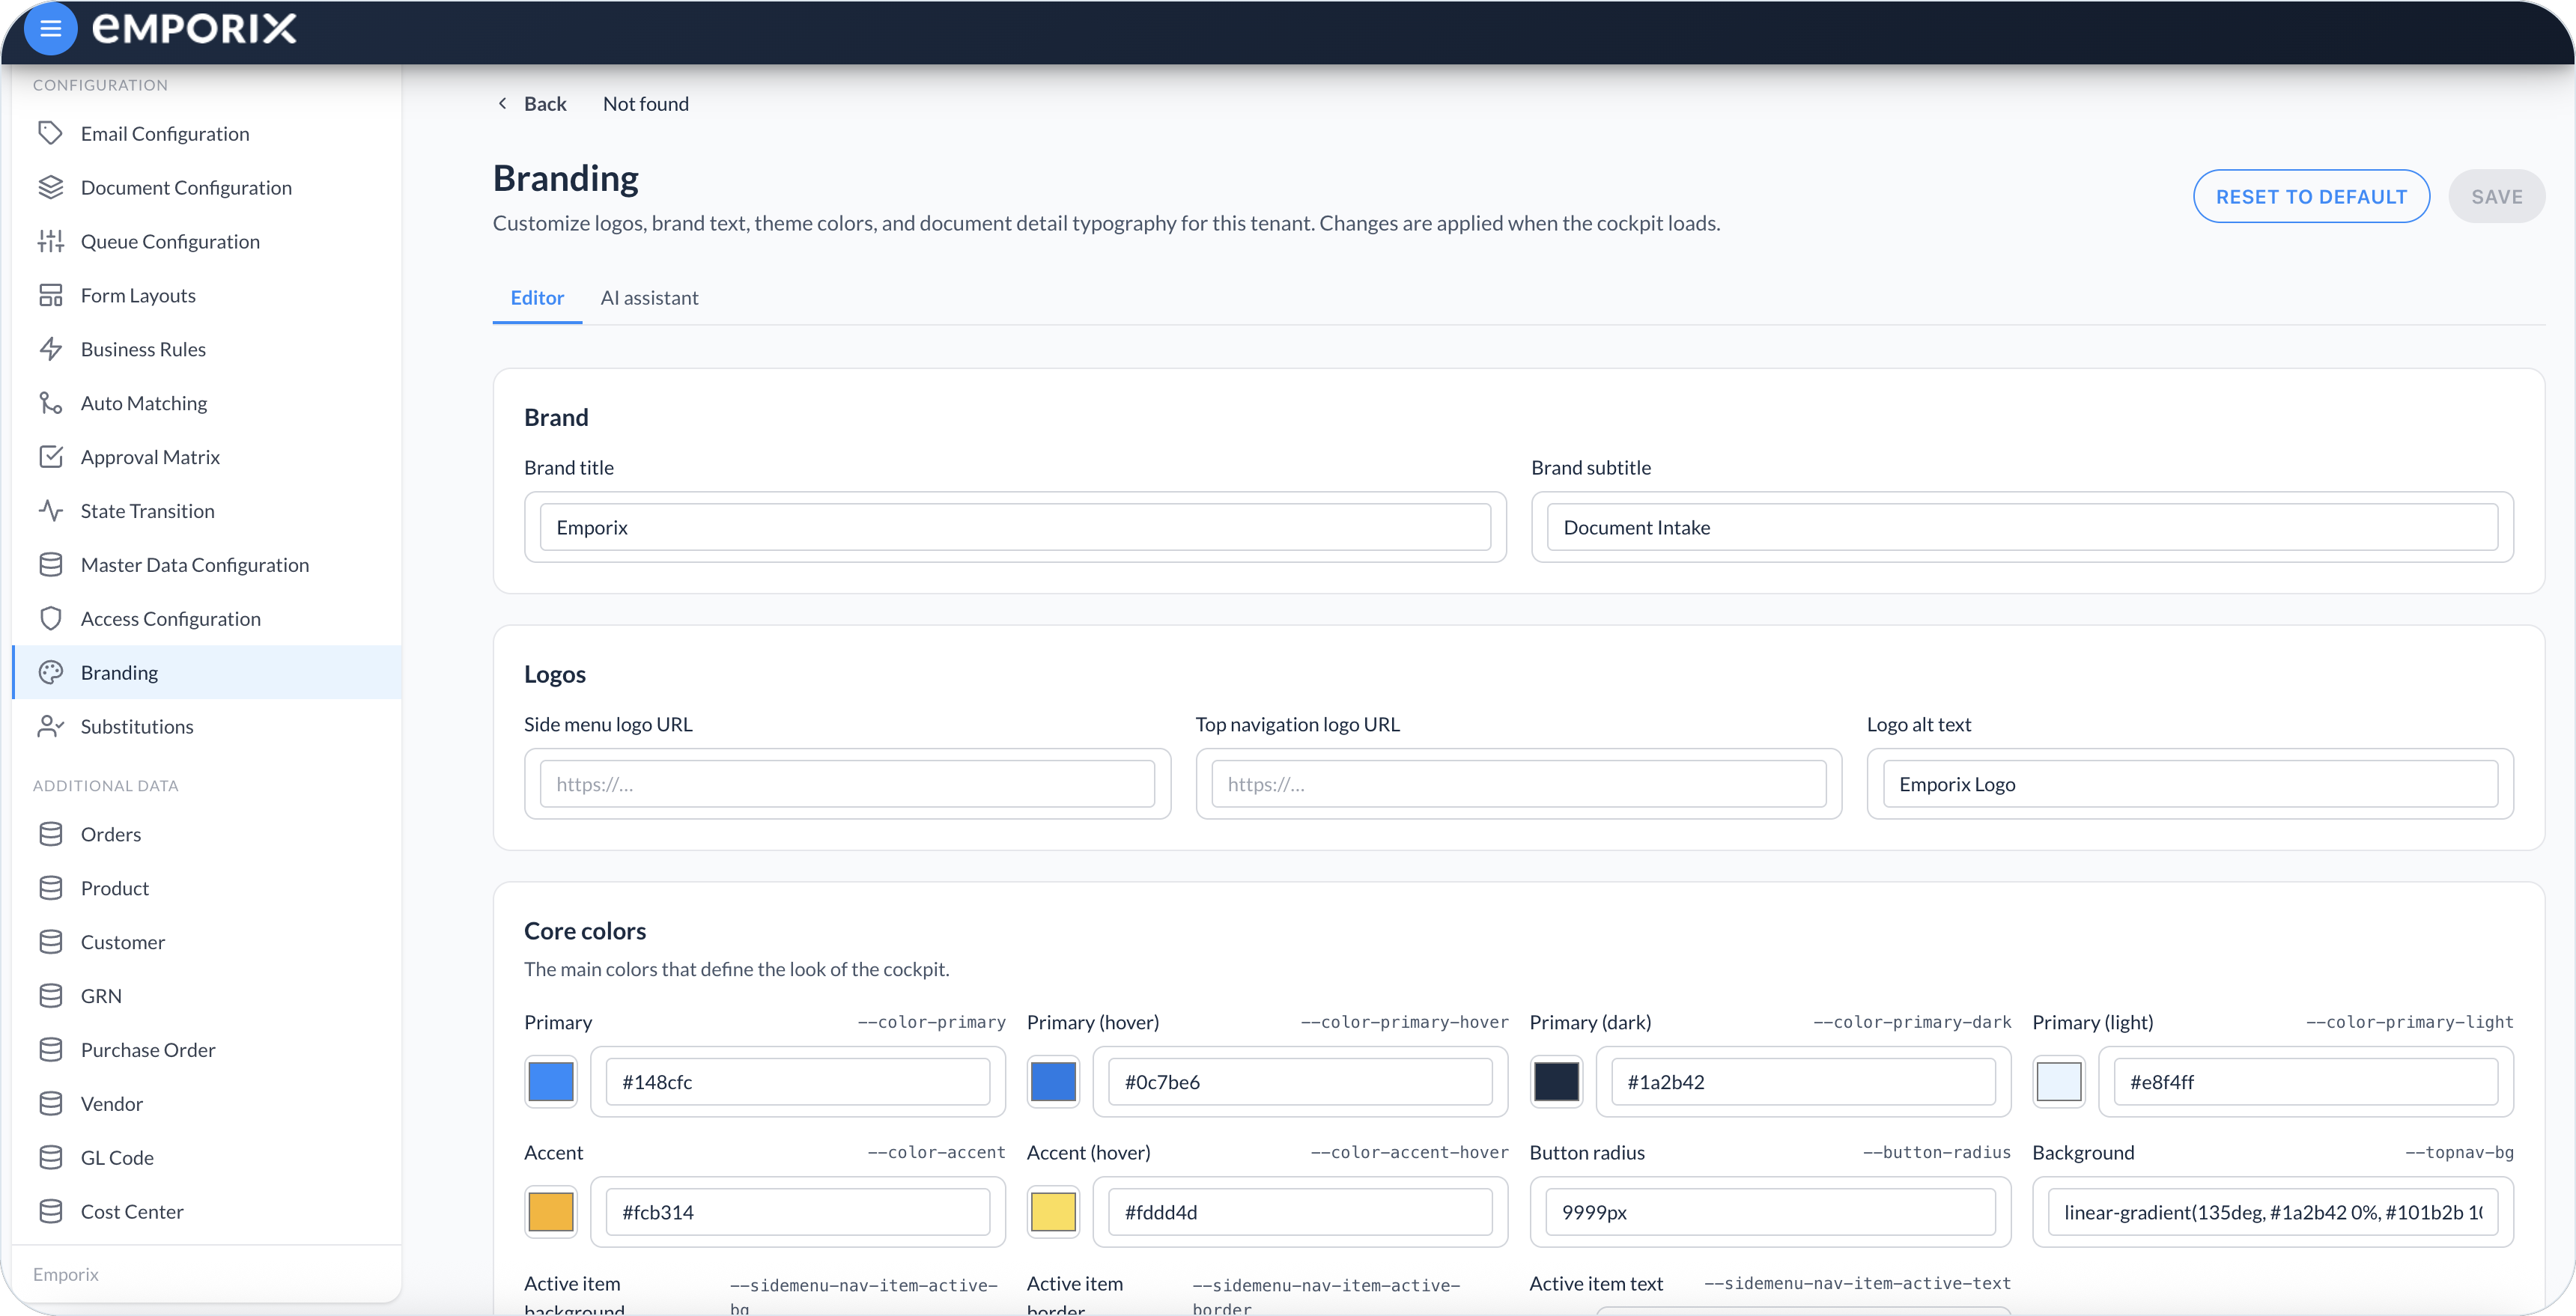Click the Auto Matching branch icon

(x=50, y=403)
